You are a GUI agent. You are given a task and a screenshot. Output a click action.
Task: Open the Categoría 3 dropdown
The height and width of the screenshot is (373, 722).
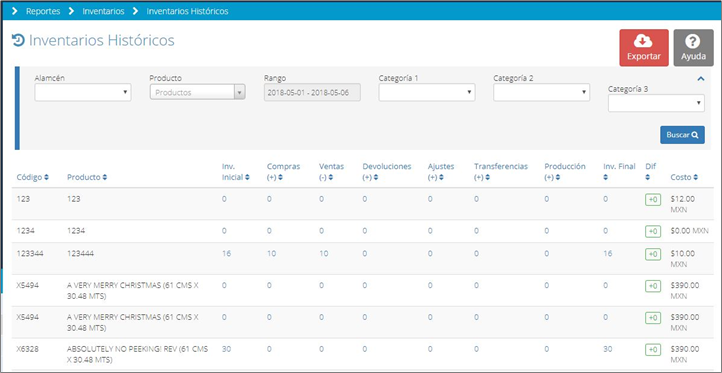point(656,103)
